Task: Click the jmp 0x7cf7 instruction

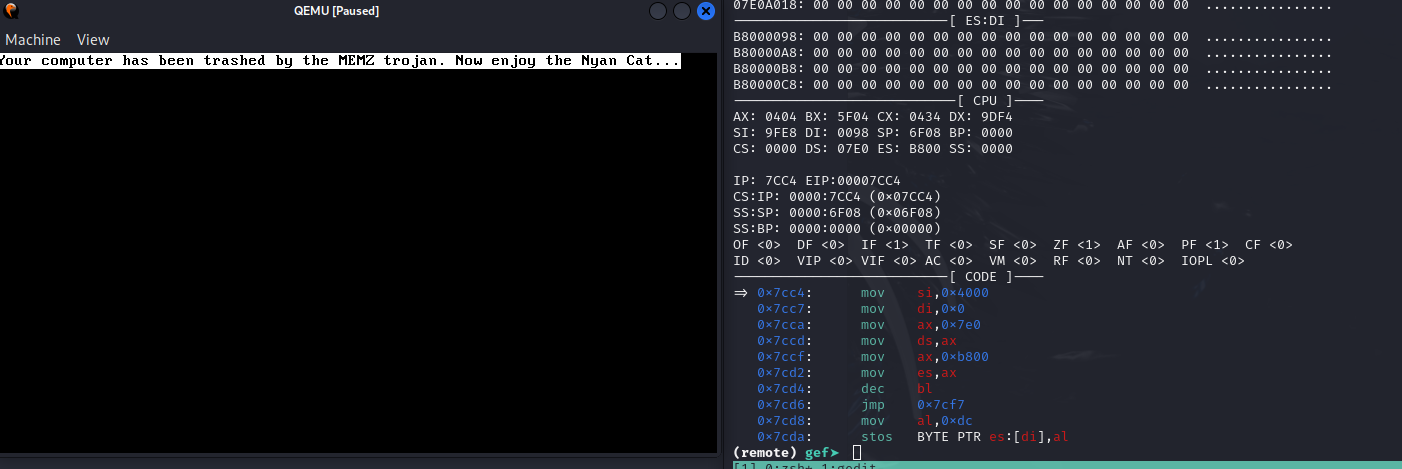Action: 913,405
